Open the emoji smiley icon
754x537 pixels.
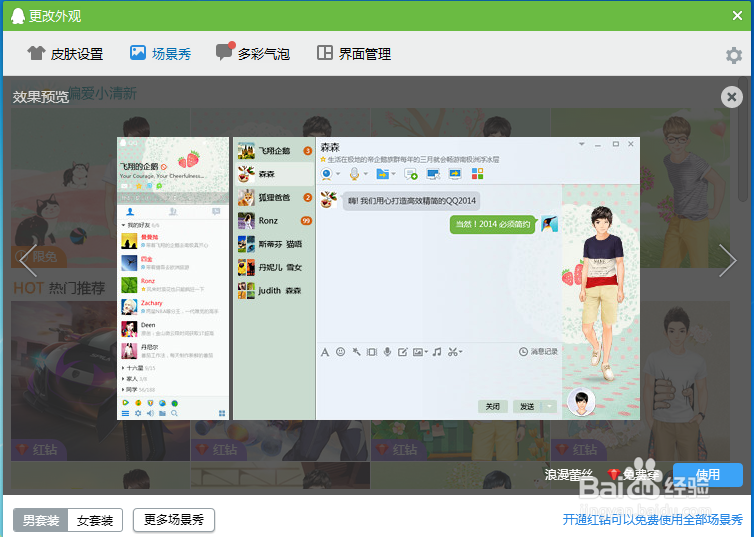[340, 352]
